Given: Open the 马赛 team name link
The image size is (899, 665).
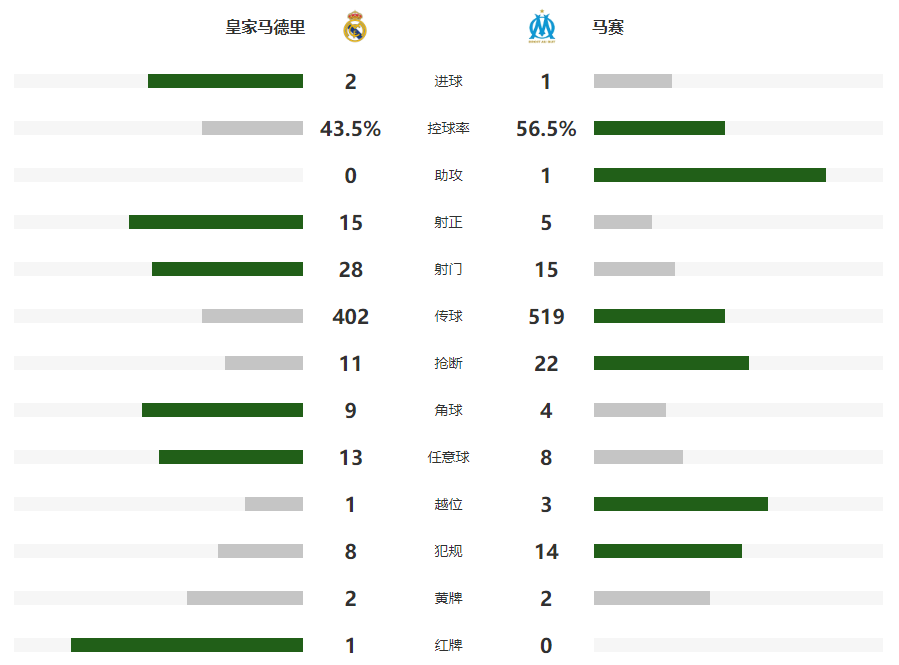Looking at the screenshot, I should click(x=608, y=27).
